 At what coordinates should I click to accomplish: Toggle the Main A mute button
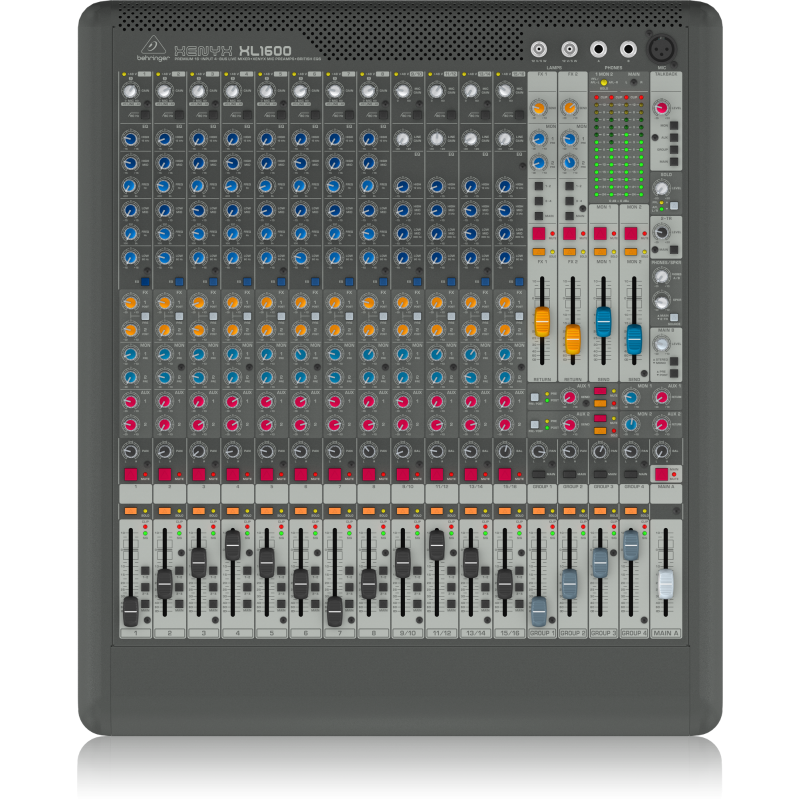click(661, 474)
